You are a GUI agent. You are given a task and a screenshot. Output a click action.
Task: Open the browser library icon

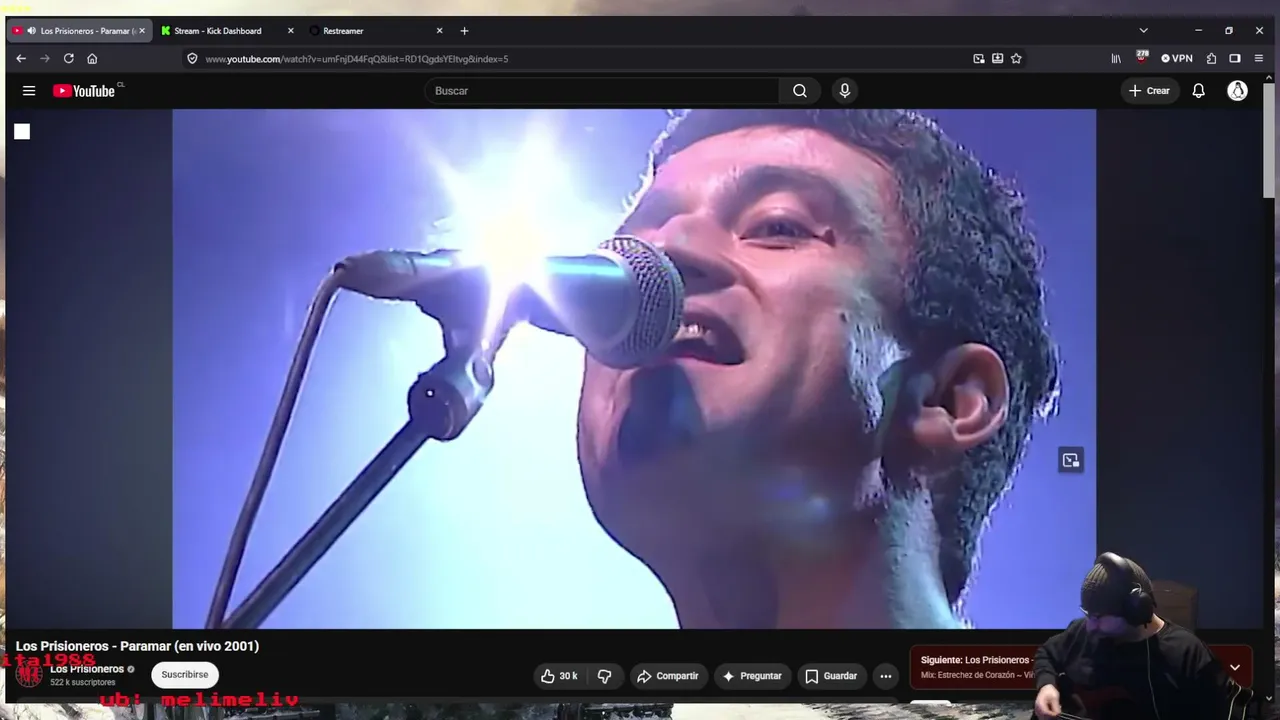[x=1116, y=59]
